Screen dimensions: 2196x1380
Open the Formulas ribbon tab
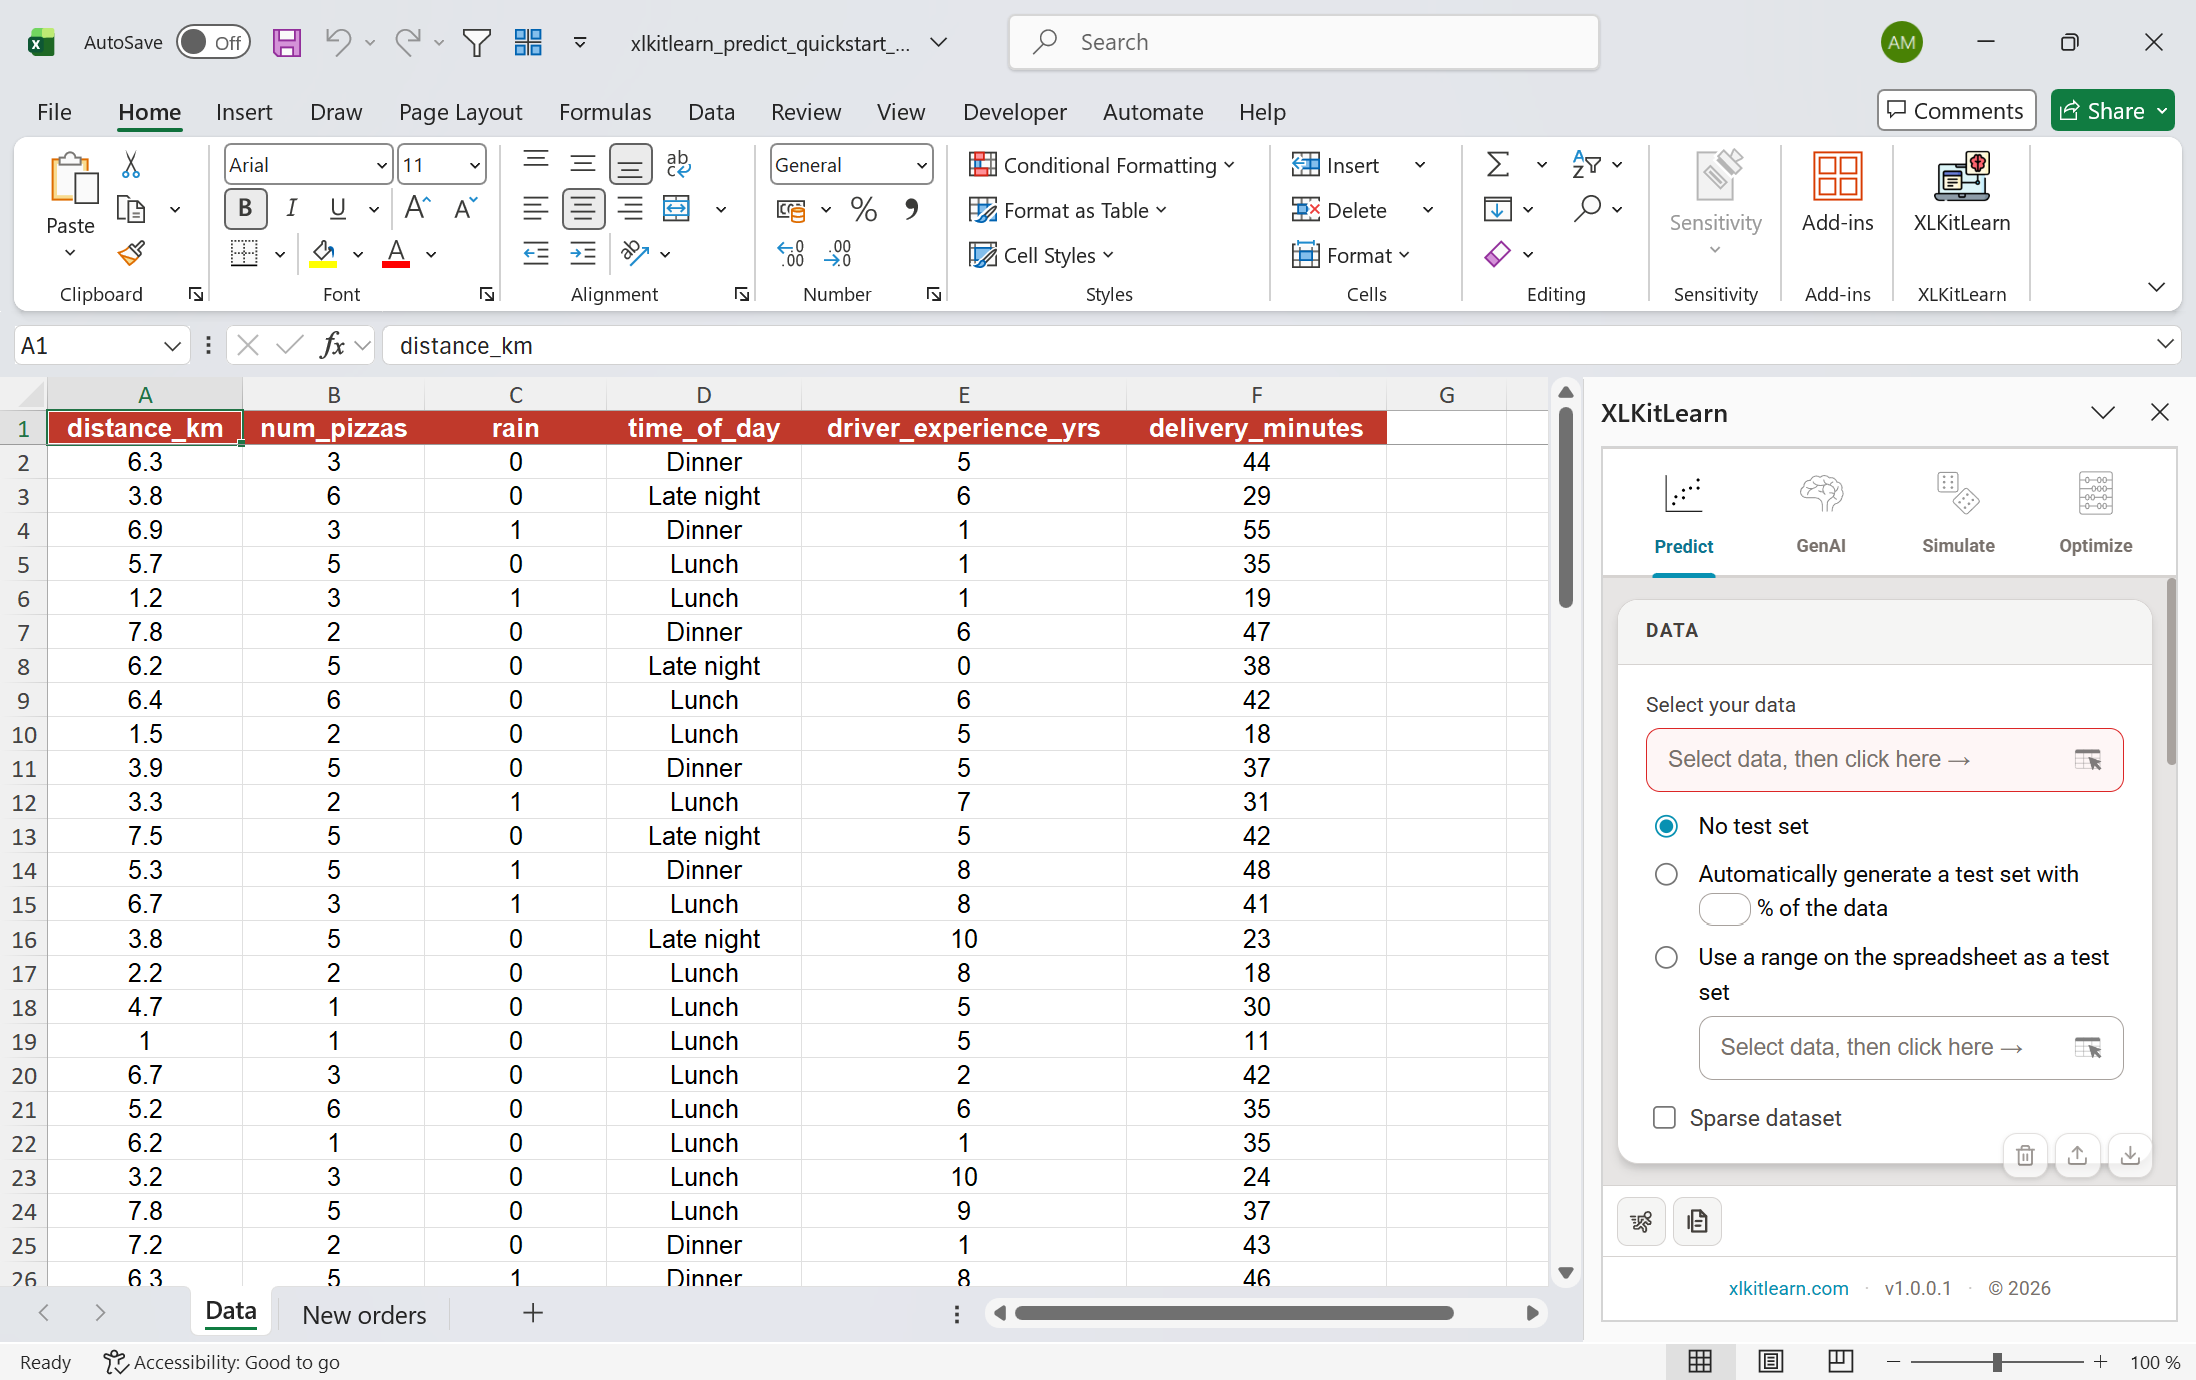(605, 112)
